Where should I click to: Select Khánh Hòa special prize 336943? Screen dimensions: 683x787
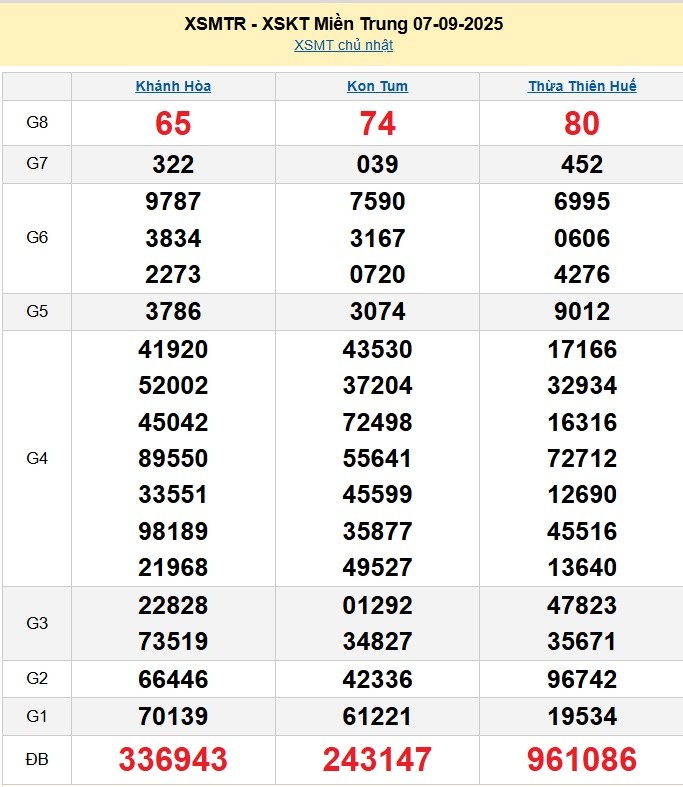(173, 760)
